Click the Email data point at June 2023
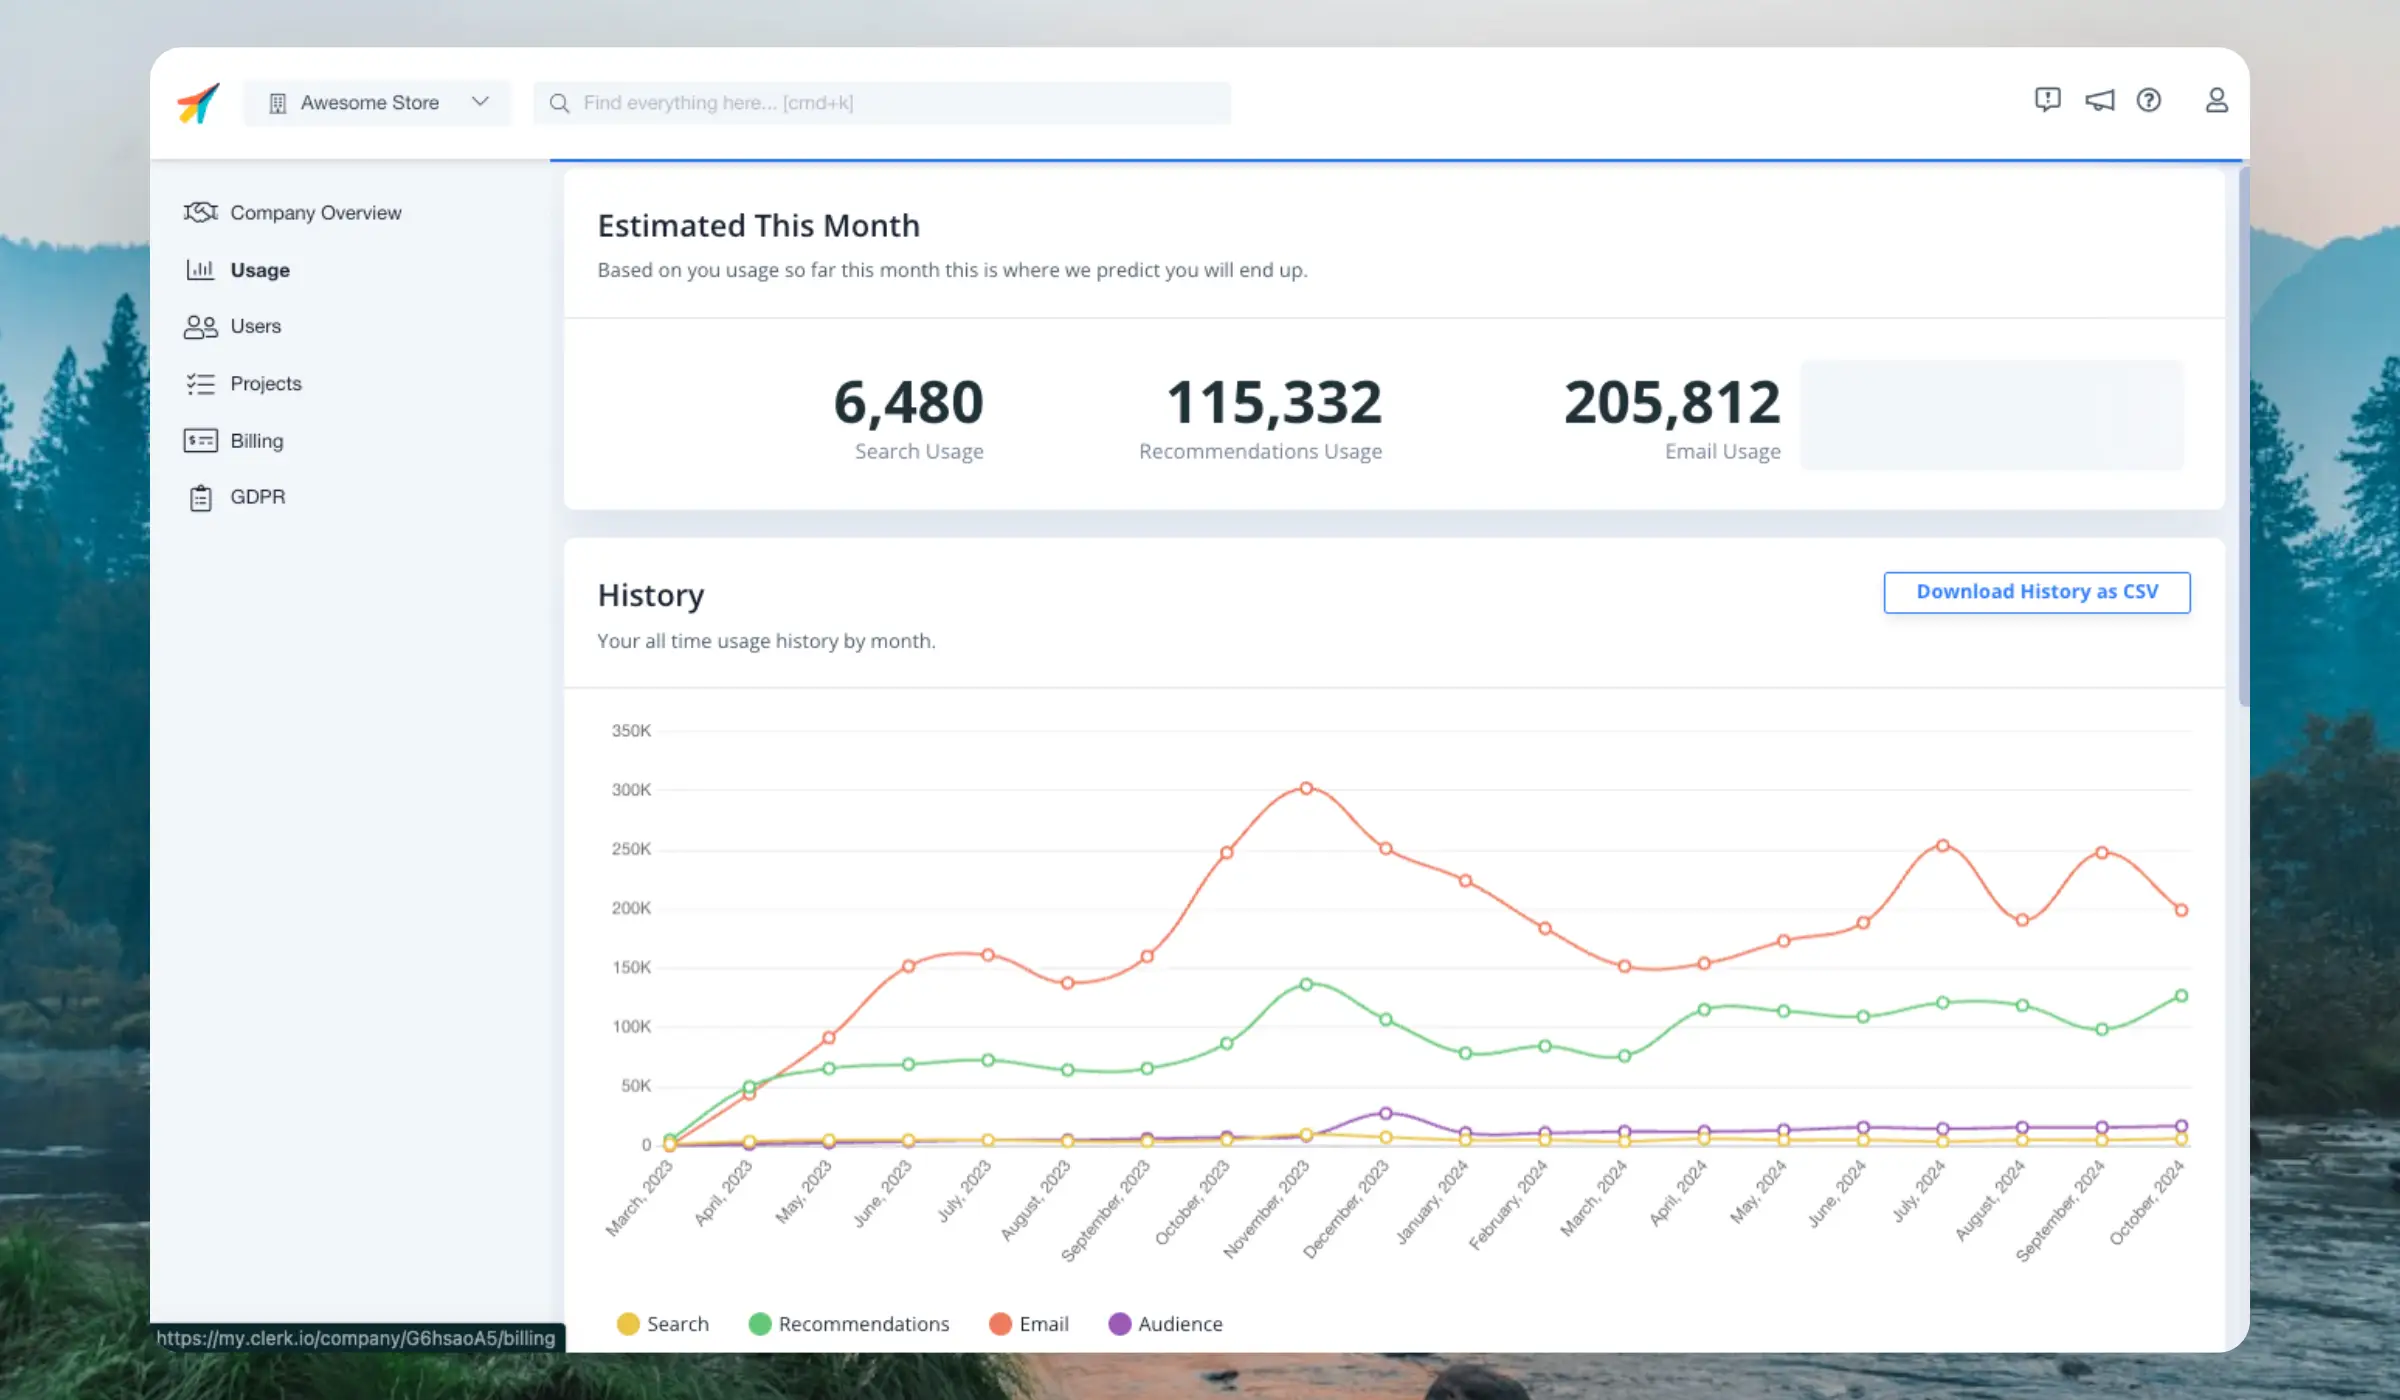The image size is (2400, 1400). point(909,966)
